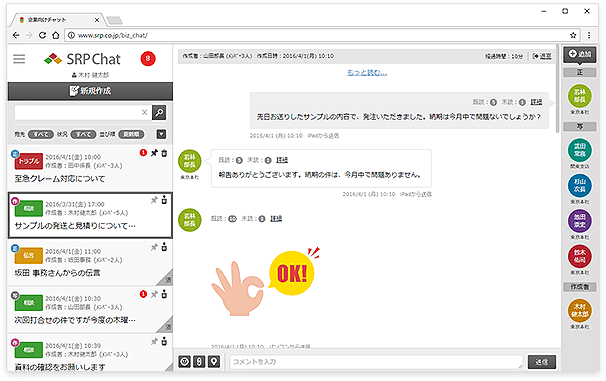Select the orange creator avatar under 作成者
The height and width of the screenshot is (381, 606).
[580, 310]
